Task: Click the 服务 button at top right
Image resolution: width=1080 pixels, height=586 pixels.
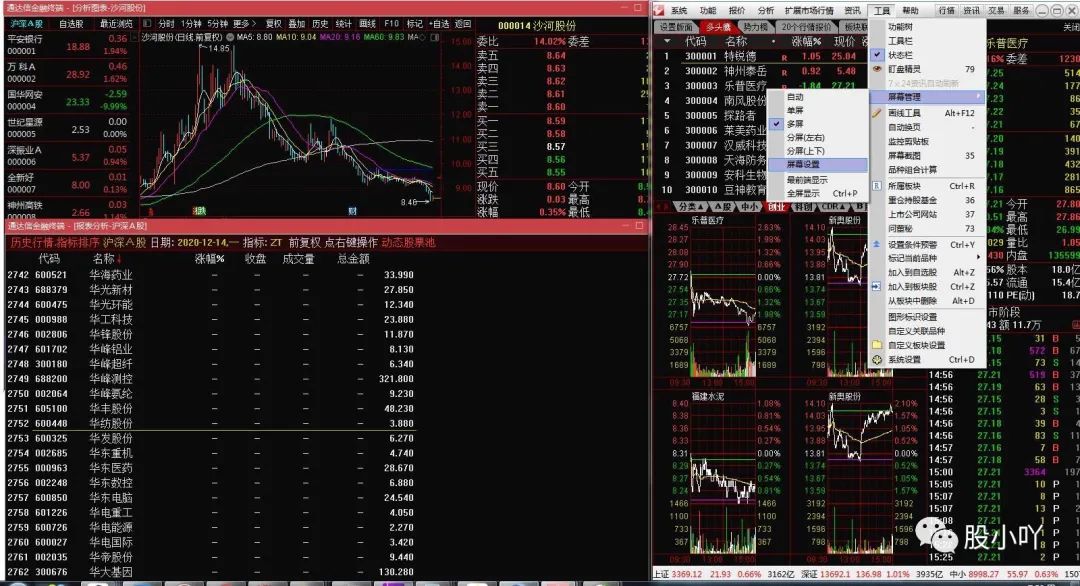Action: pyautogui.click(x=1021, y=10)
